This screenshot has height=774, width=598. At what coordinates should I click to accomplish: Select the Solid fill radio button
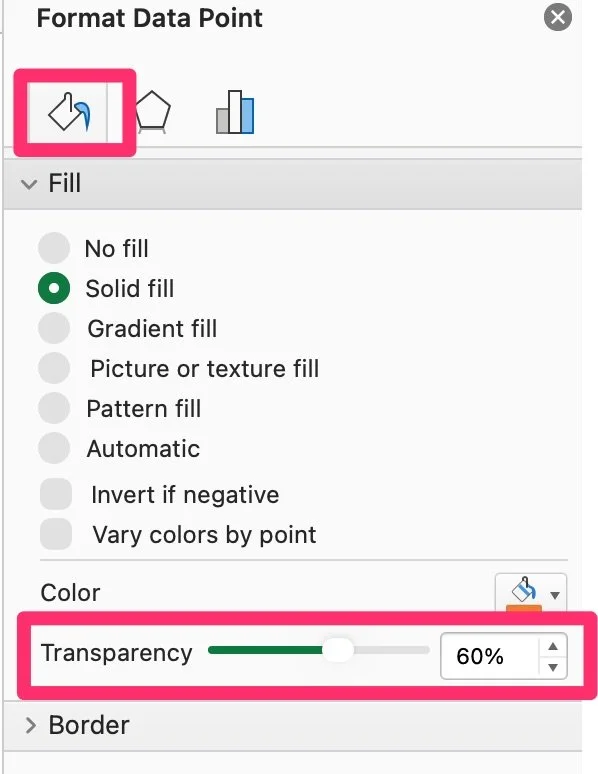(x=54, y=288)
